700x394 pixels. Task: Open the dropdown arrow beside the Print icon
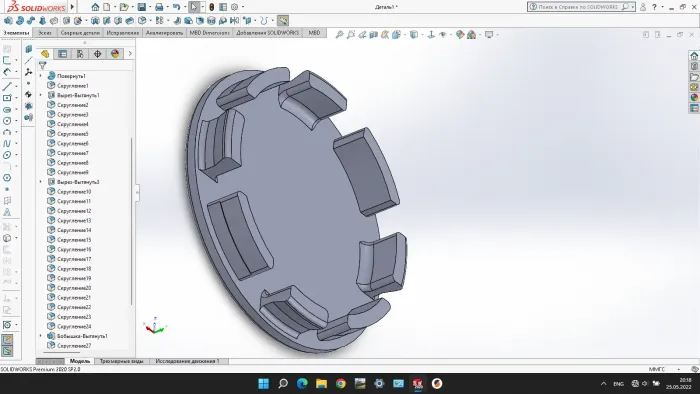(168, 7)
